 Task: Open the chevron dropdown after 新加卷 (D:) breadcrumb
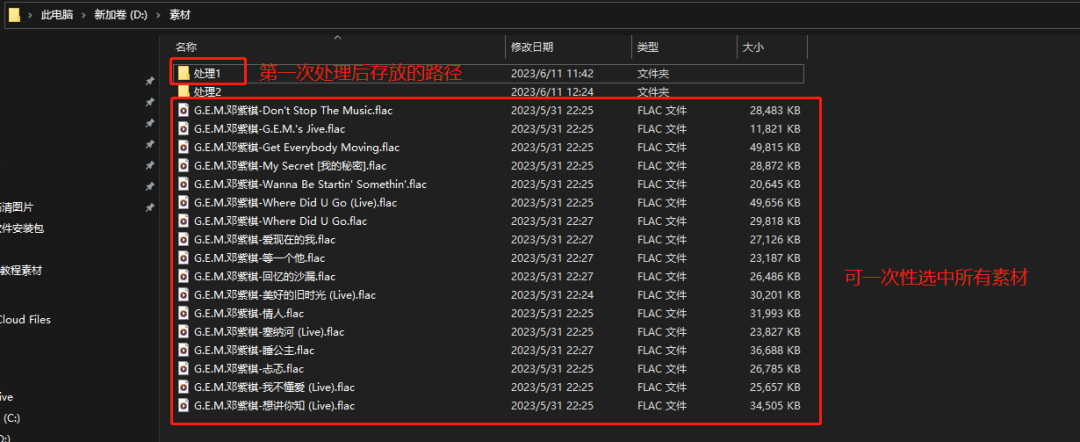(158, 14)
